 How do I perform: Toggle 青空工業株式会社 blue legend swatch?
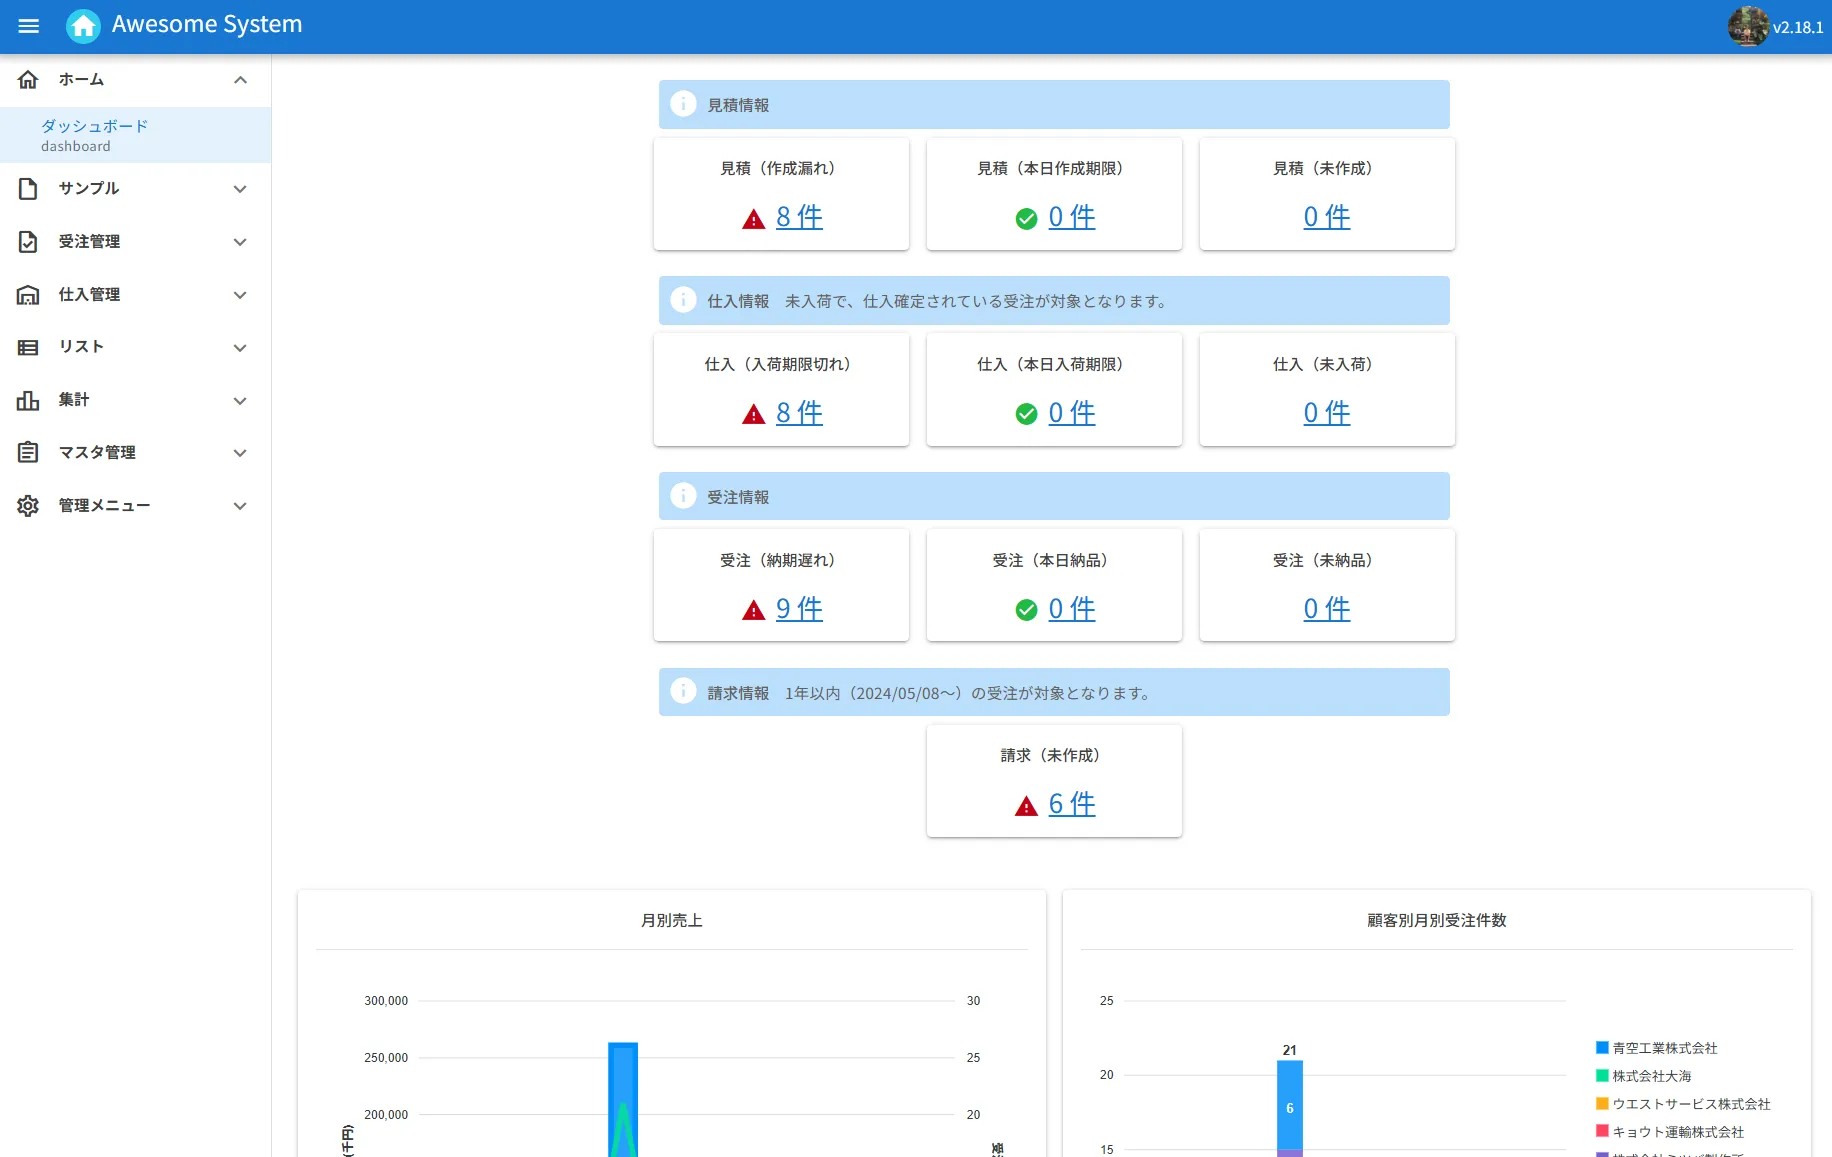click(x=1602, y=1047)
